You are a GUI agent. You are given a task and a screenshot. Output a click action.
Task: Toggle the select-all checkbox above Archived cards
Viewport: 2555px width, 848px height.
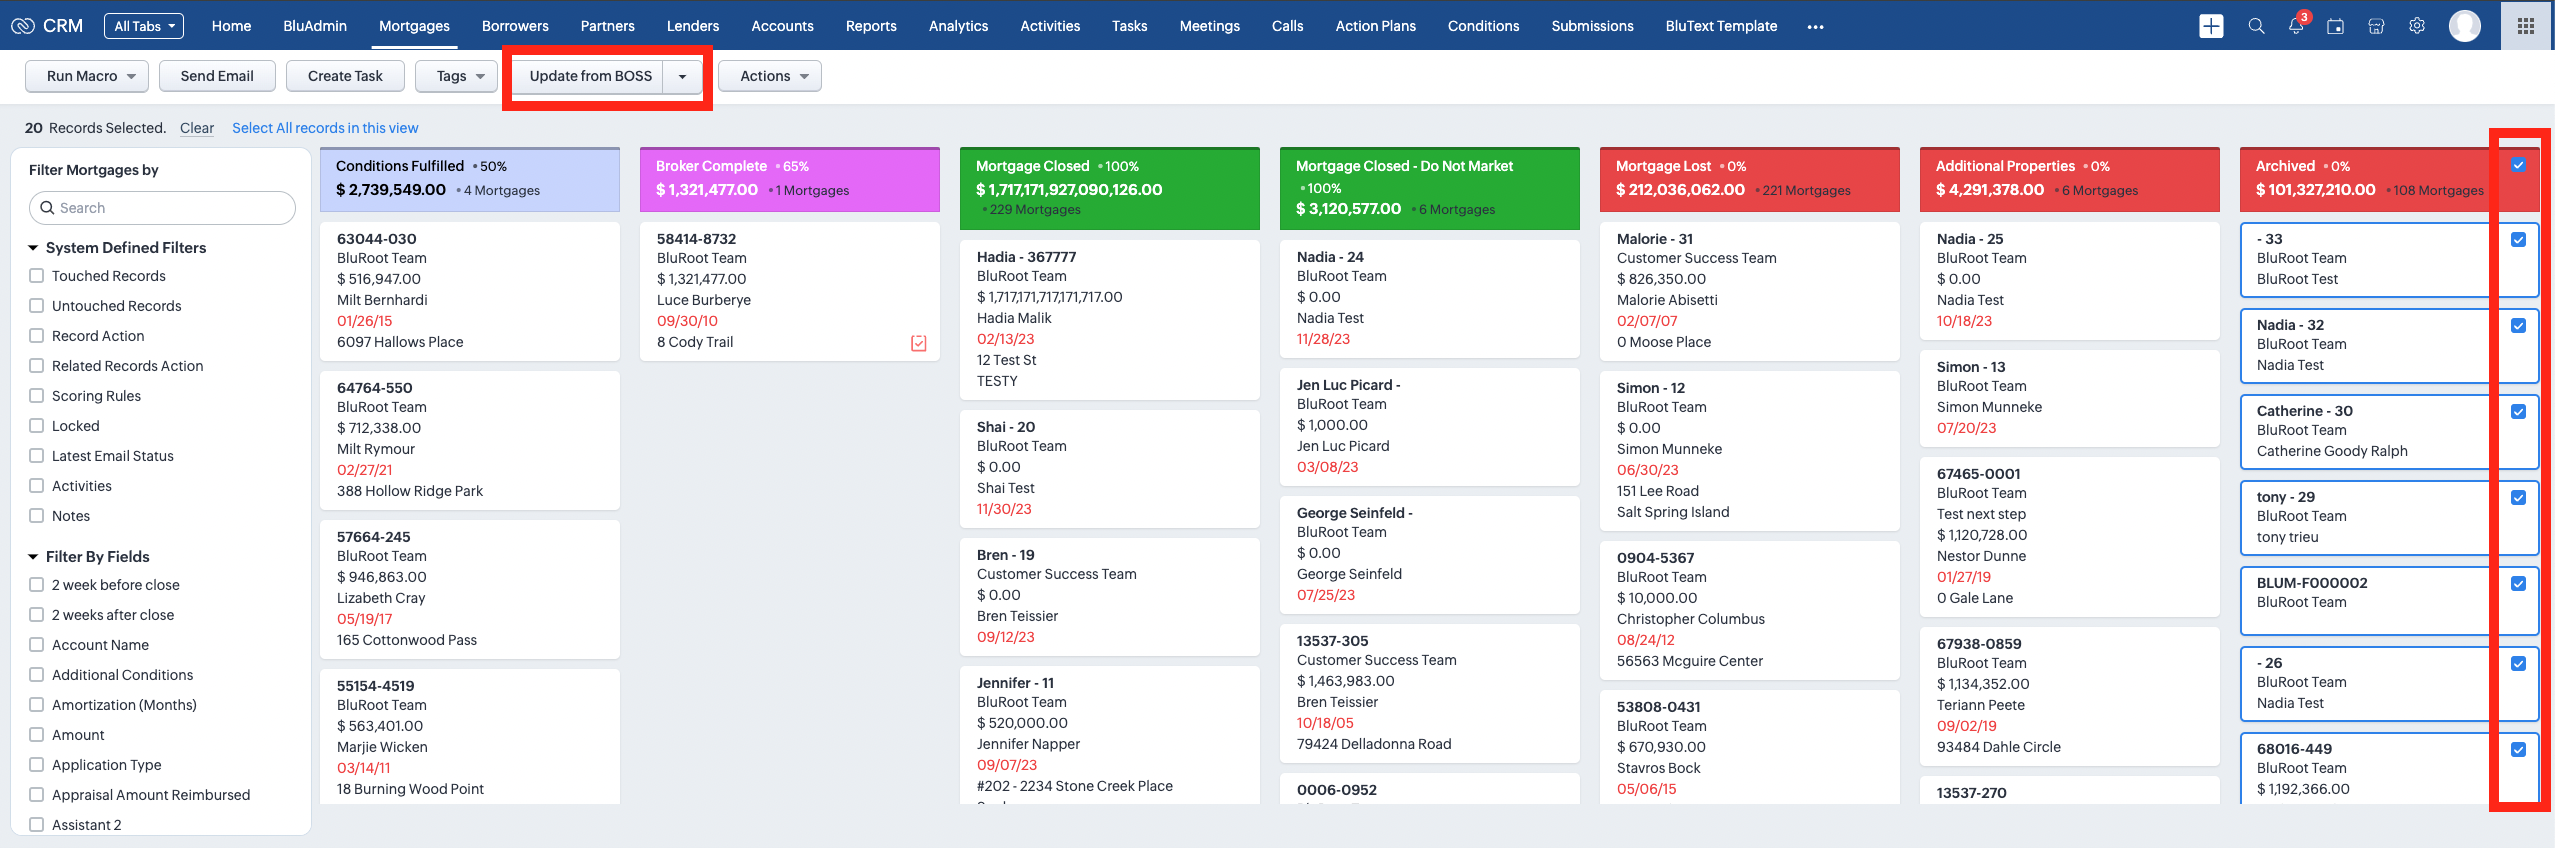tap(2518, 165)
